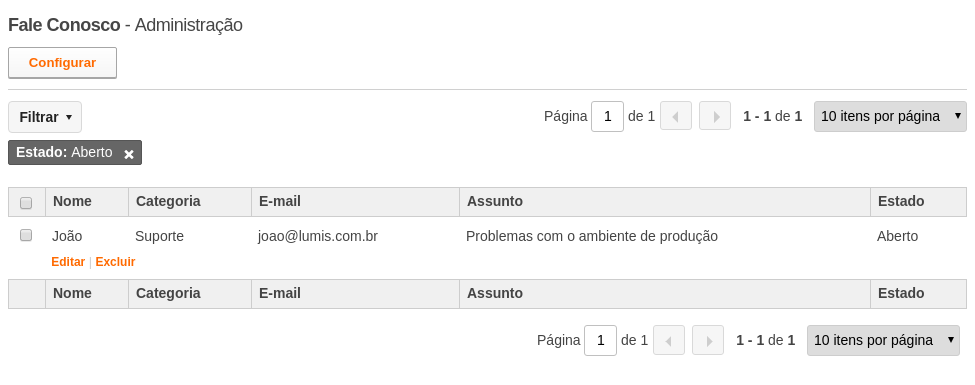Check the João row checkbox

click(26, 235)
